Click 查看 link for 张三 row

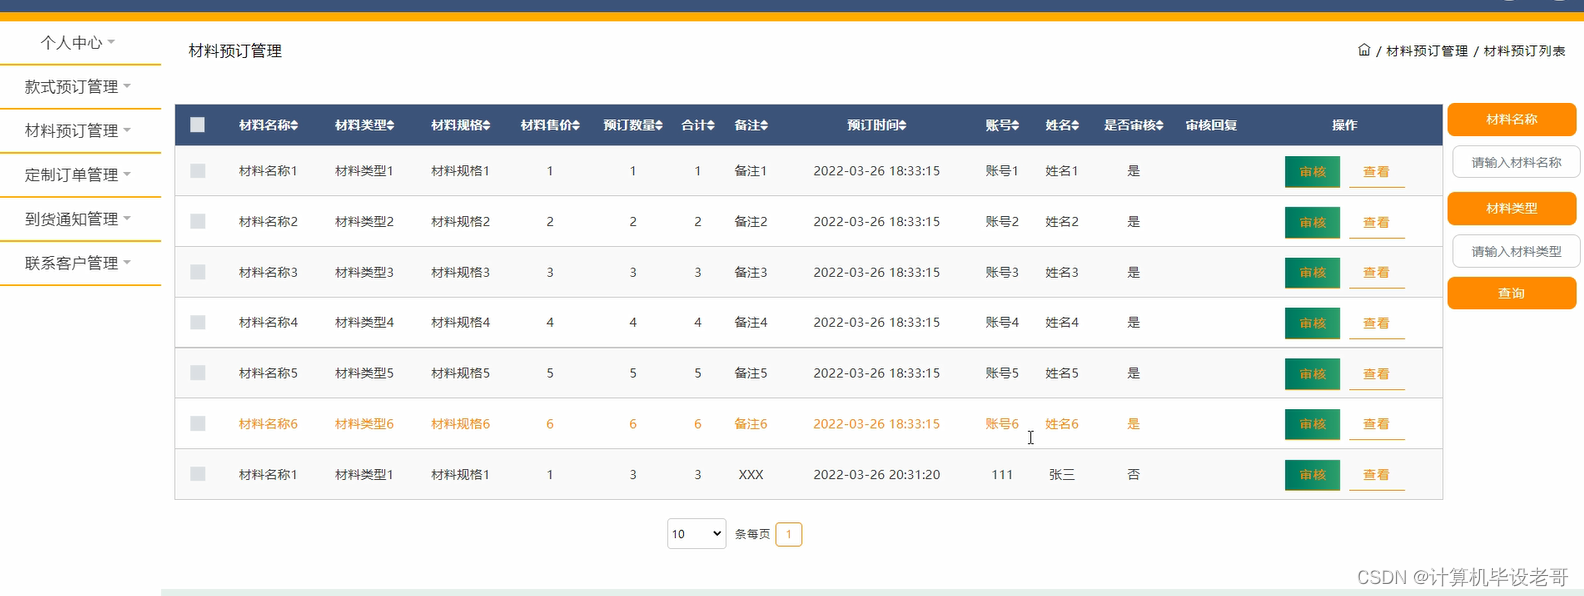(x=1377, y=475)
